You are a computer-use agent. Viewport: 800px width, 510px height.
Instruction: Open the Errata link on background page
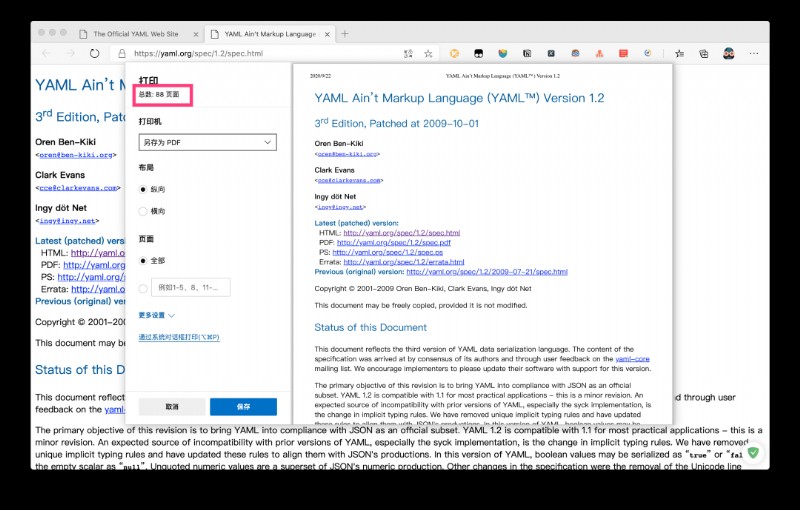98,289
